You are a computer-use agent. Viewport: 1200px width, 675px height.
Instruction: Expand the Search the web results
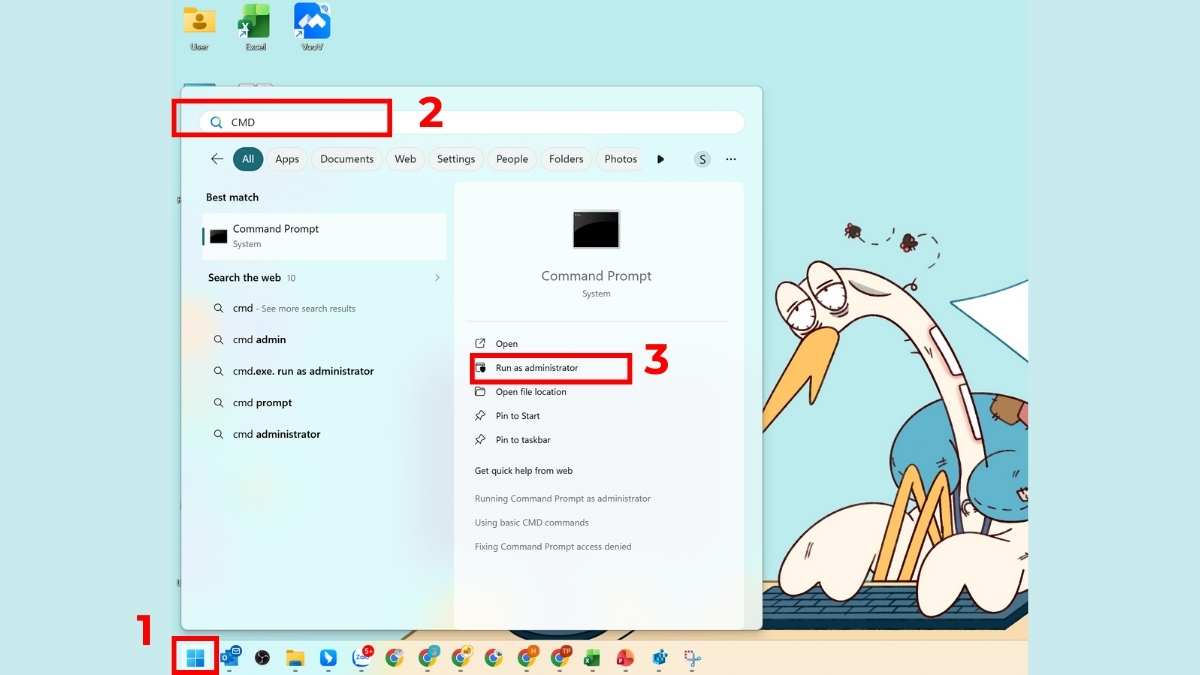tap(438, 278)
